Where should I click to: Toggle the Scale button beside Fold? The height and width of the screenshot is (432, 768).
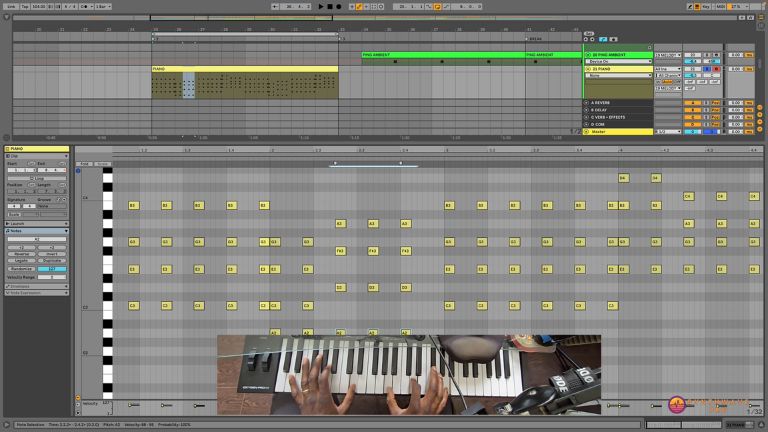[102, 164]
